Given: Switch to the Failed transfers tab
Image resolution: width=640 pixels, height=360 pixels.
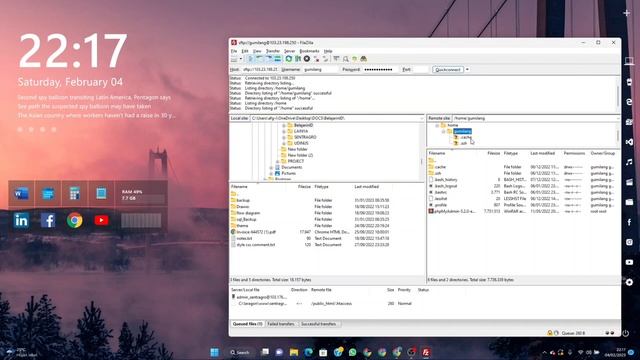Looking at the screenshot, I should coord(281,324).
